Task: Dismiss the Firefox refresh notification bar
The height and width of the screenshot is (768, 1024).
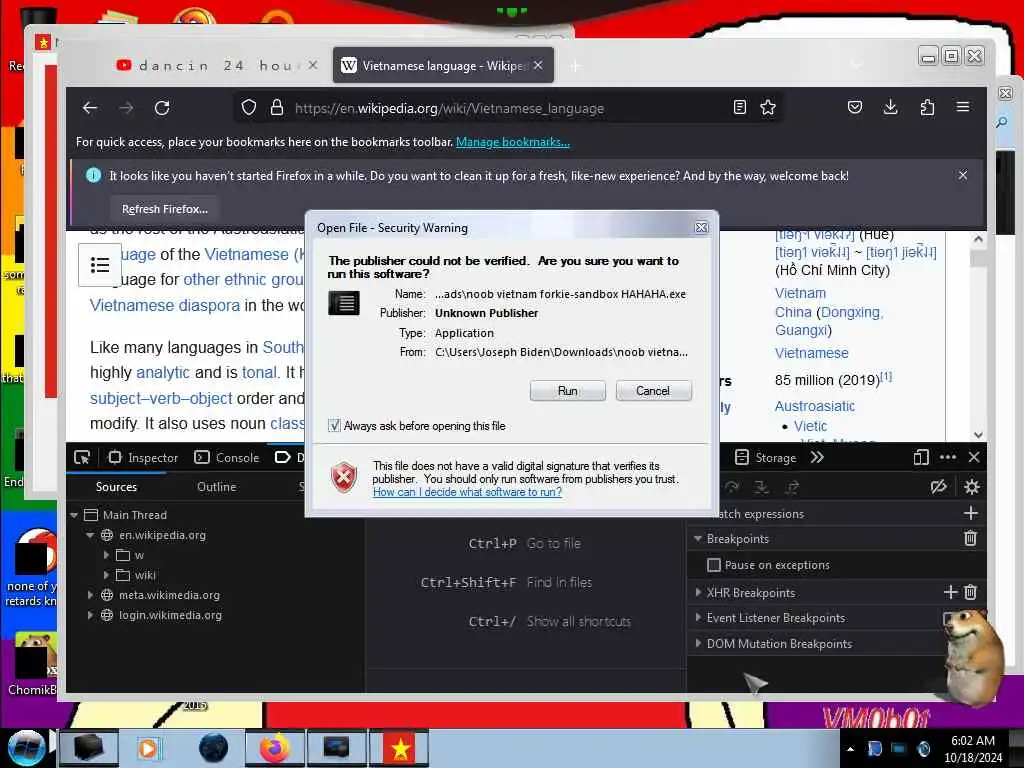Action: pos(963,175)
